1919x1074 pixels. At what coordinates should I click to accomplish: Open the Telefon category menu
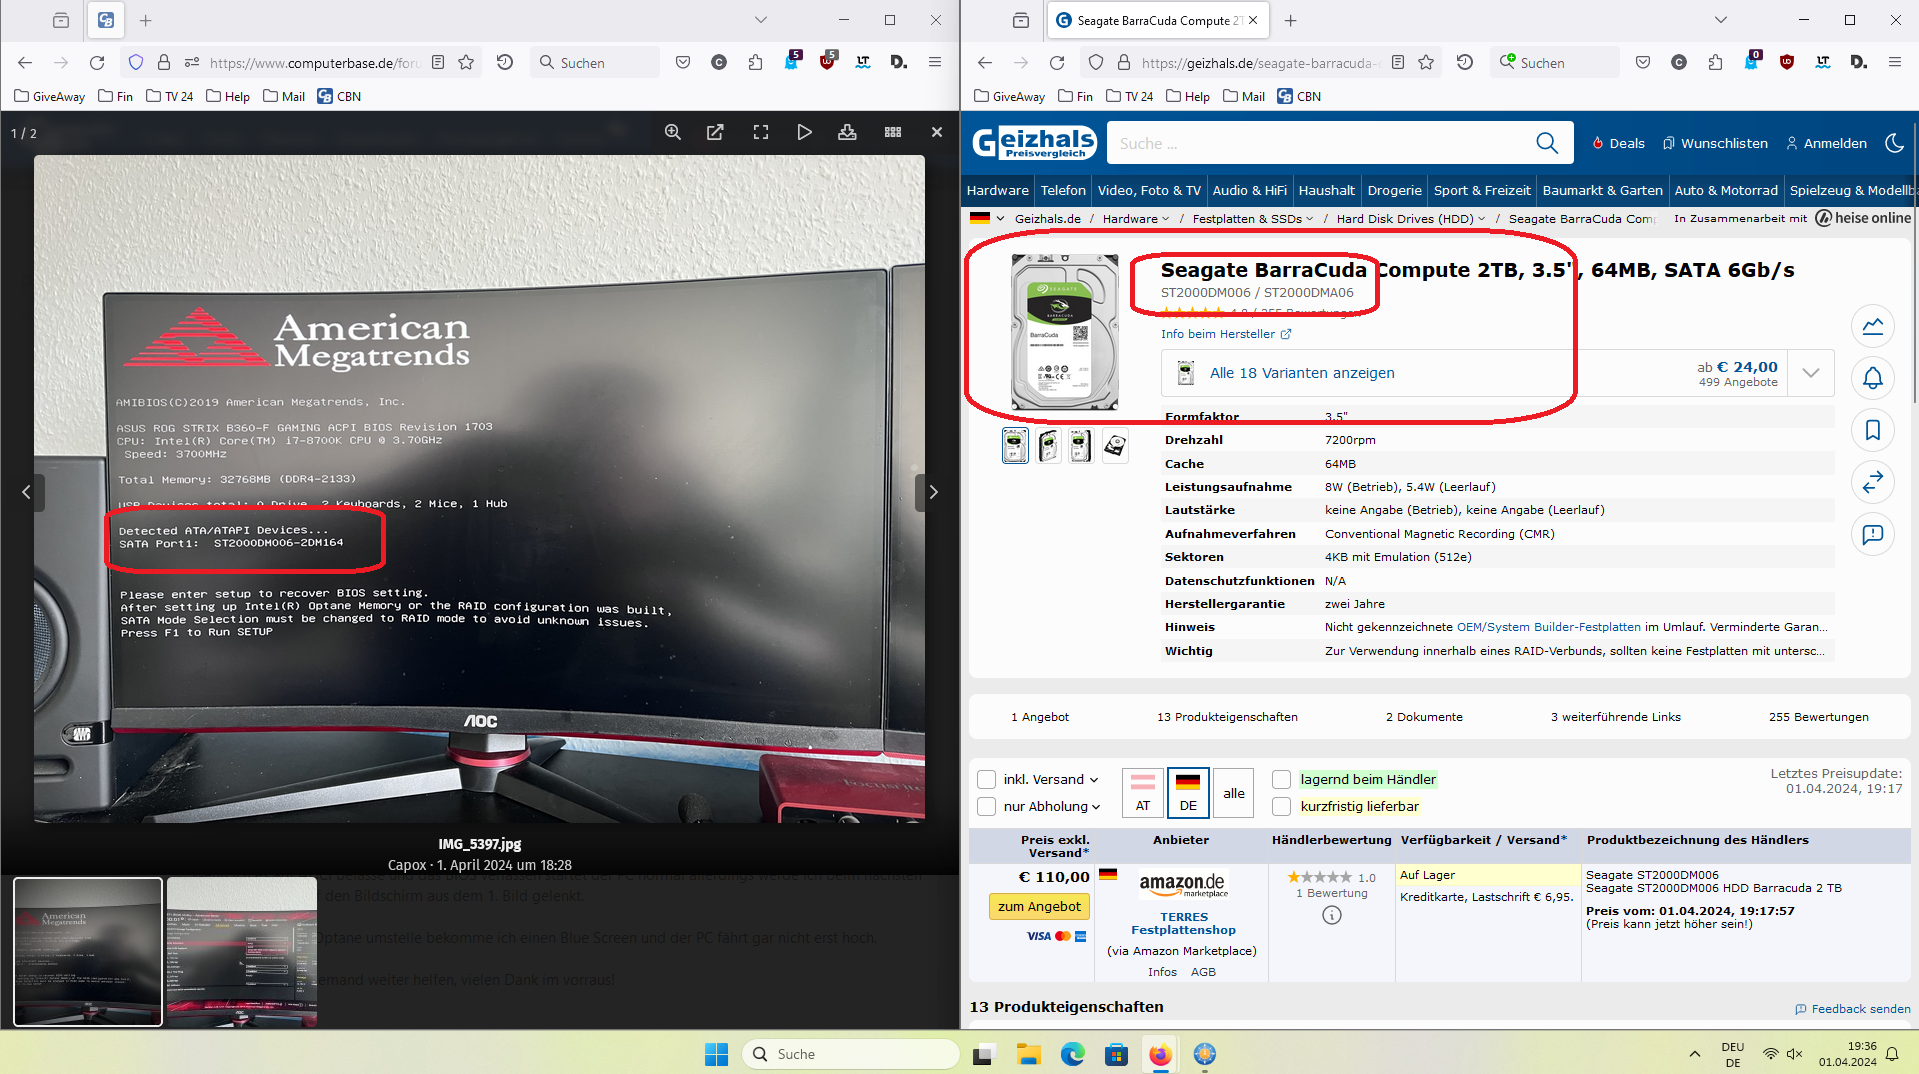click(x=1062, y=190)
